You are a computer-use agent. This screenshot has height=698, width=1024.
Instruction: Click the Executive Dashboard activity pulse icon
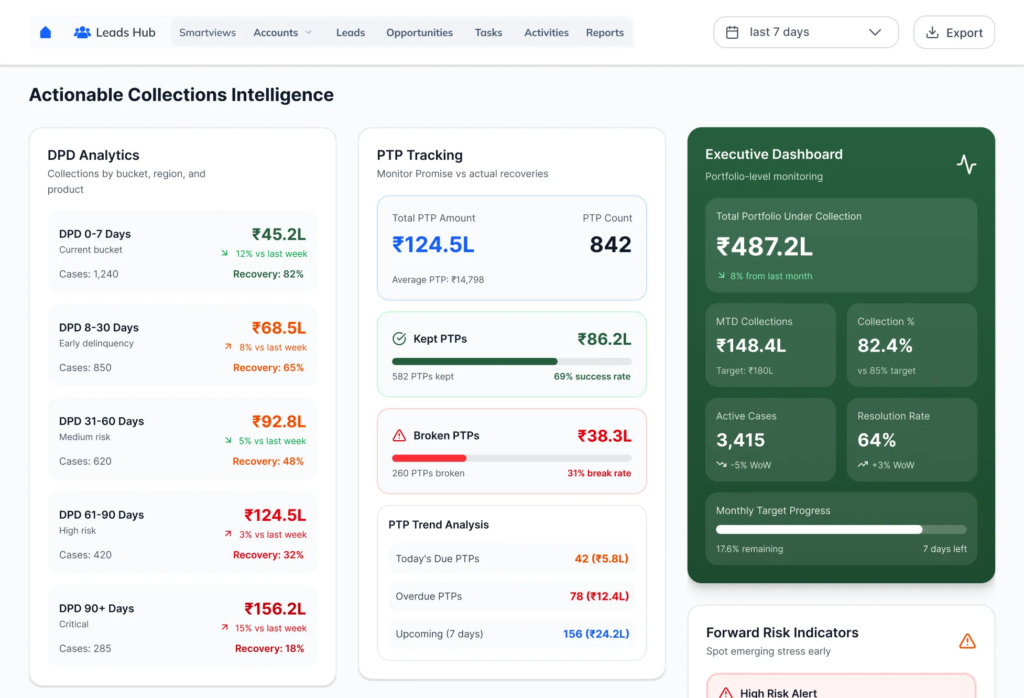(x=966, y=164)
